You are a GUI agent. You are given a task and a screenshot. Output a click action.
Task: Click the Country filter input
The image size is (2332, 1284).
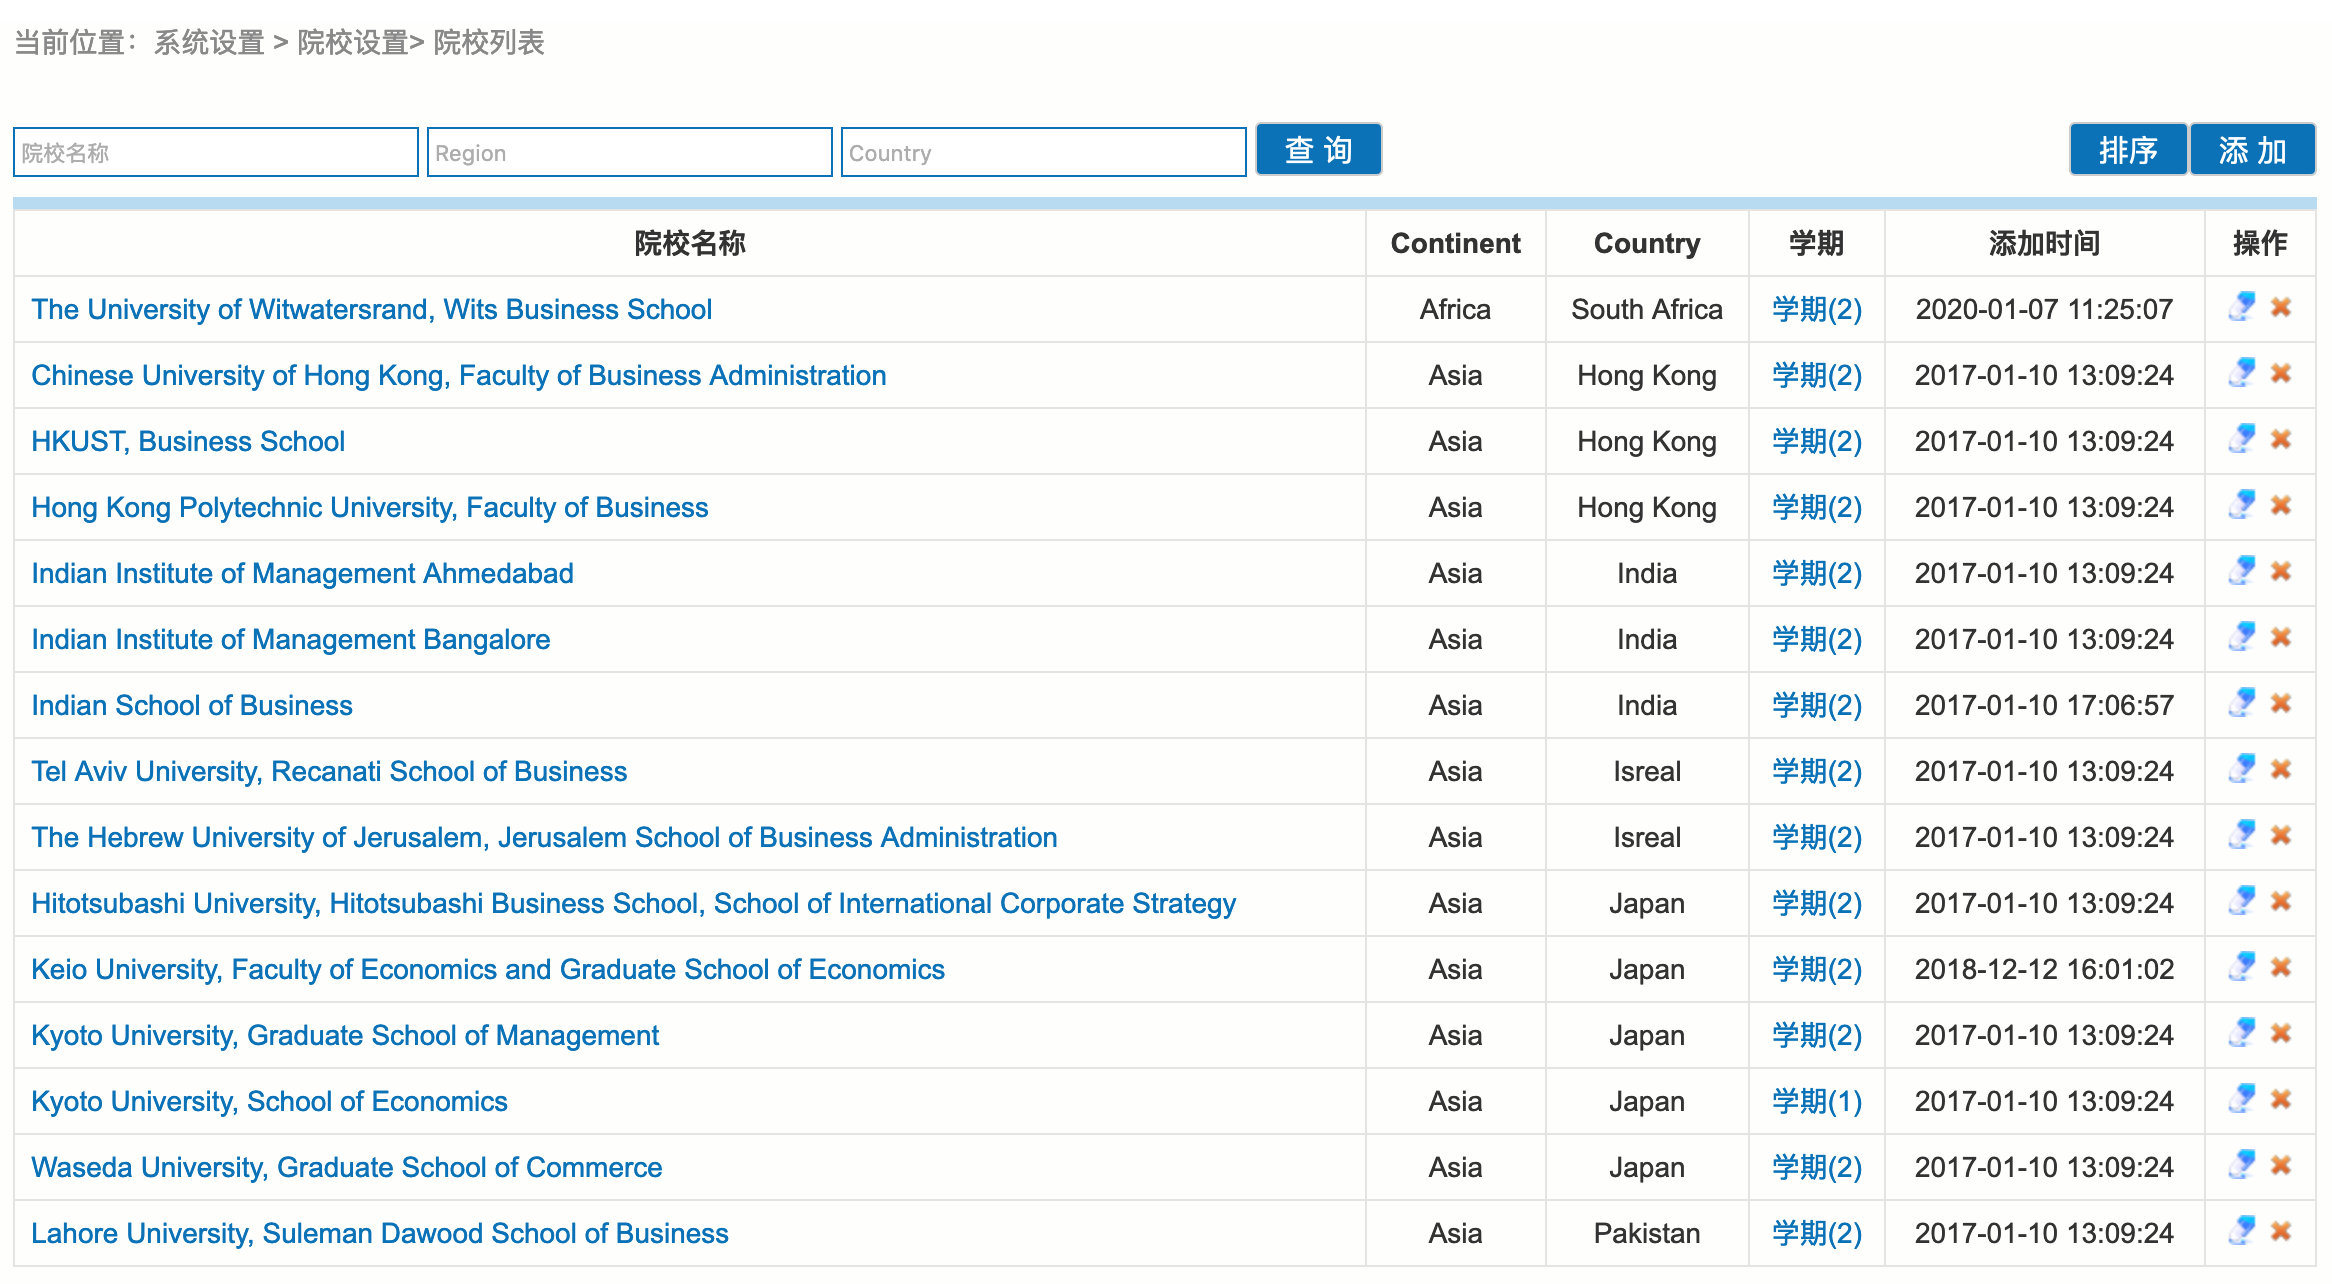(1043, 152)
